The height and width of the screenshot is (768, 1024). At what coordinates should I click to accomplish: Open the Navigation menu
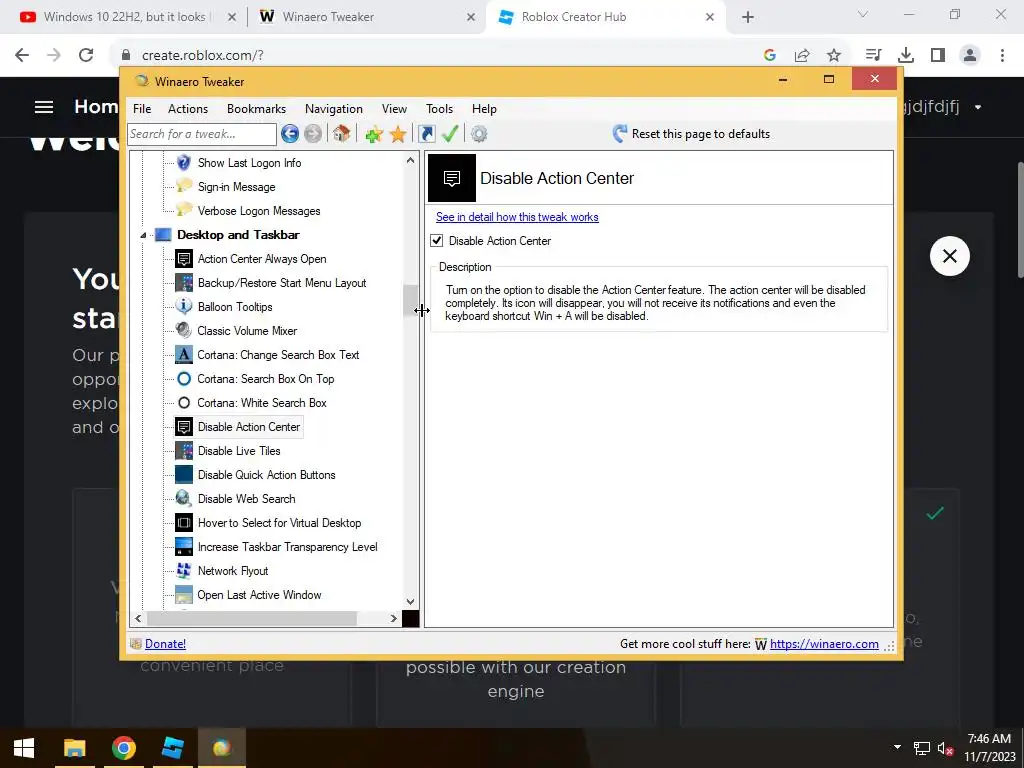334,109
